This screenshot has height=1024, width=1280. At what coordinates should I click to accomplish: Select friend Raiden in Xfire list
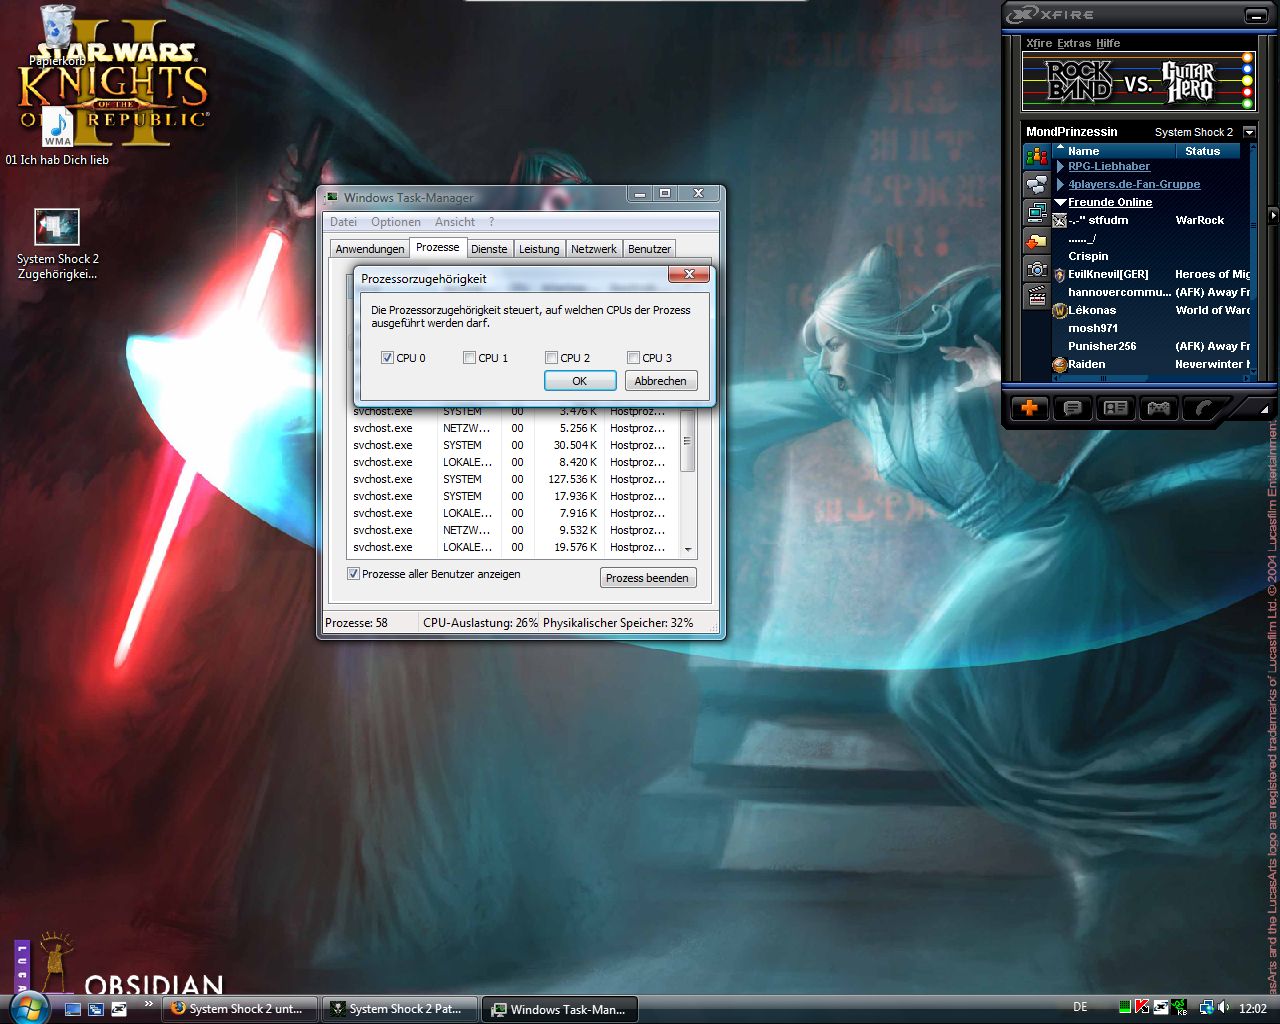tap(1087, 365)
